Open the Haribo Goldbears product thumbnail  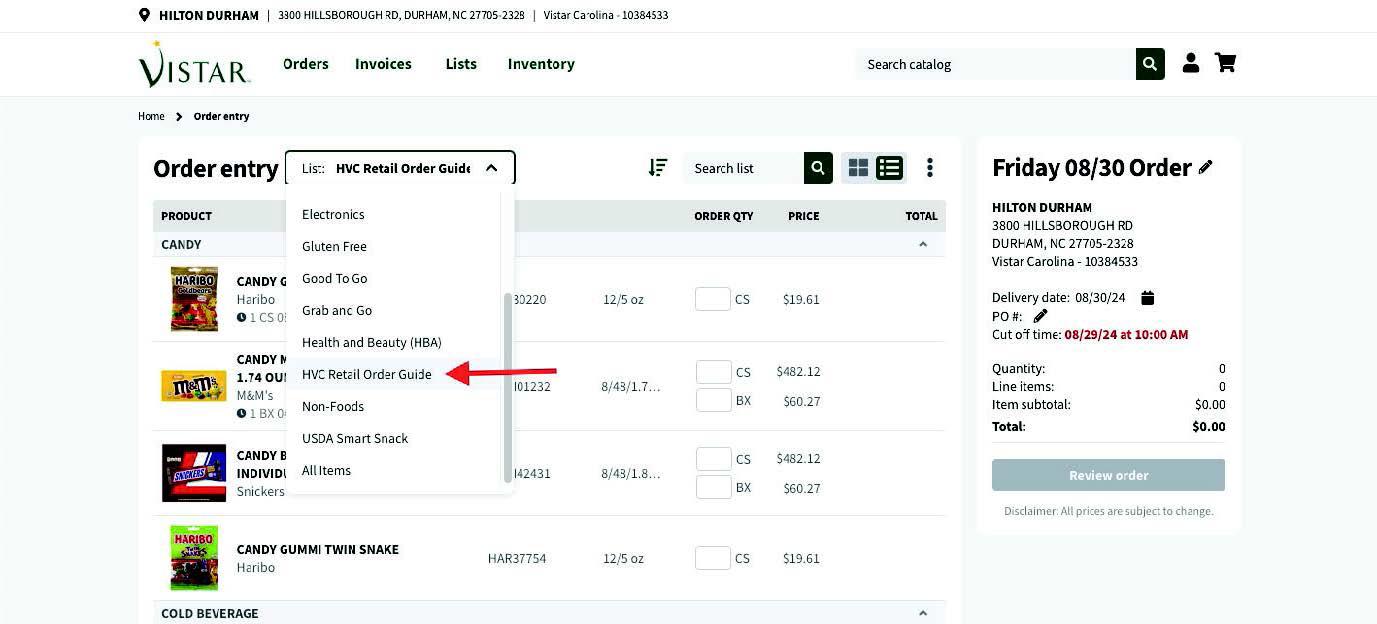click(x=194, y=299)
